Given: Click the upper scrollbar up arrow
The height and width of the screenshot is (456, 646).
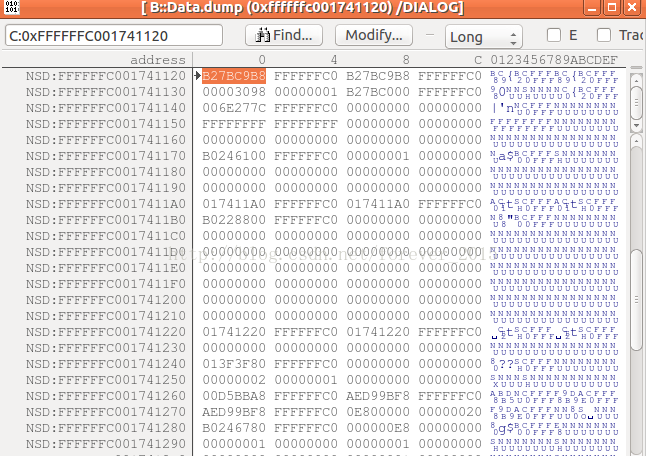Looking at the screenshot, I should coord(637,80).
